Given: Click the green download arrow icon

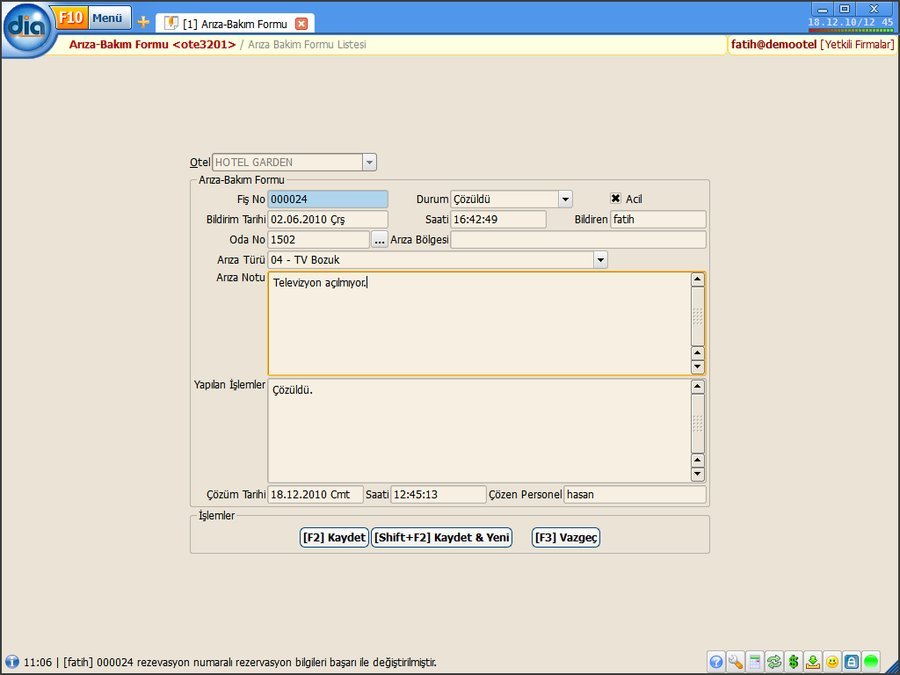Looking at the screenshot, I should coord(813,662).
